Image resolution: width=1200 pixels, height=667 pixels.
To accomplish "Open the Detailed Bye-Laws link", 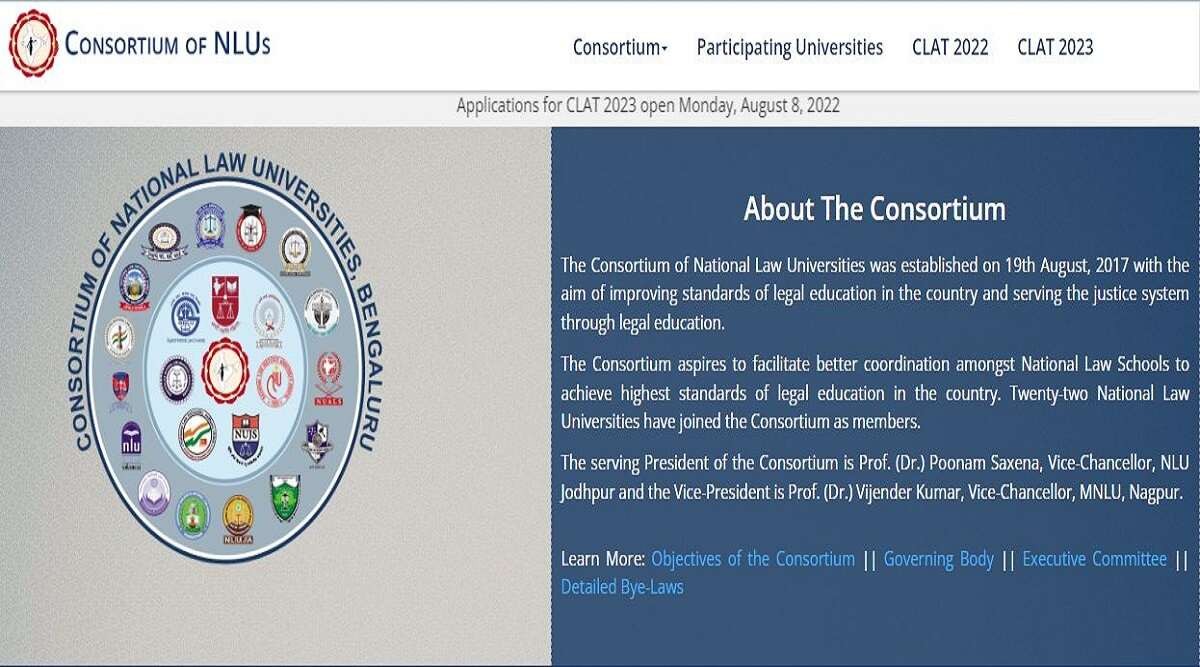I will [622, 587].
